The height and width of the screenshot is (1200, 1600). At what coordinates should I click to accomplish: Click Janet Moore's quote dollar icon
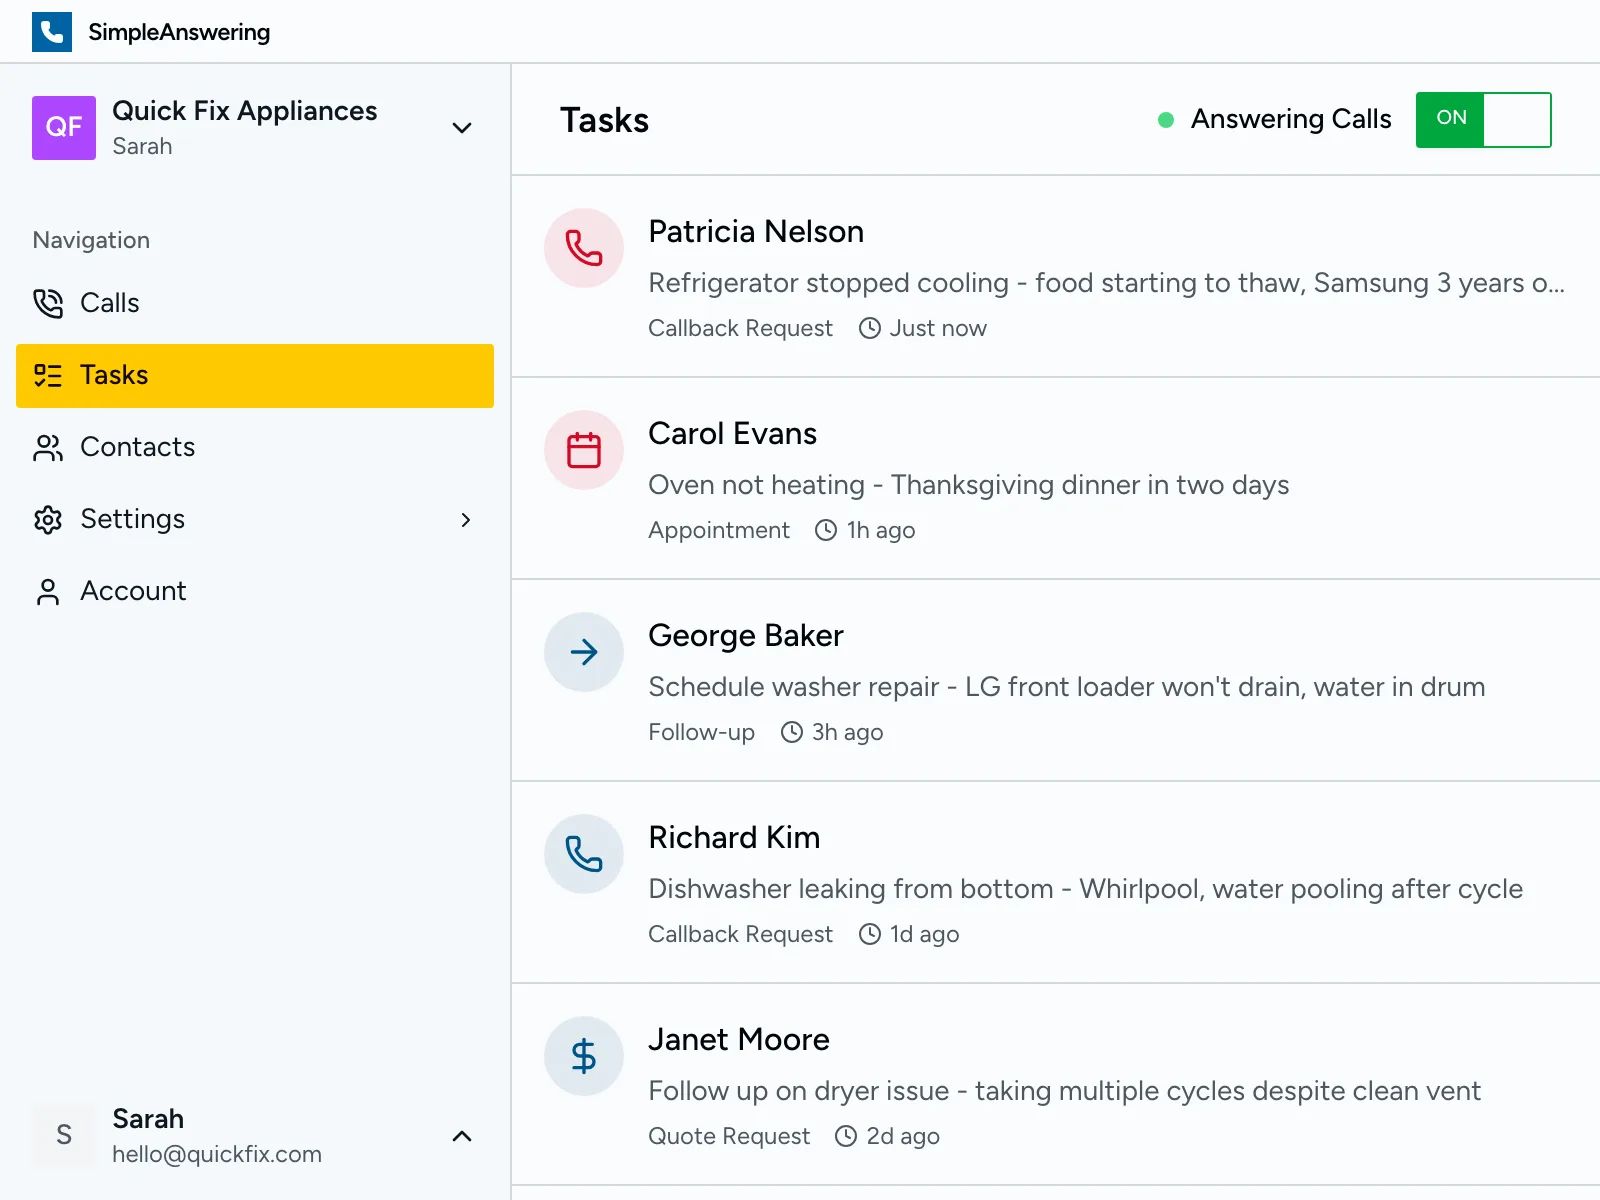point(583,1056)
